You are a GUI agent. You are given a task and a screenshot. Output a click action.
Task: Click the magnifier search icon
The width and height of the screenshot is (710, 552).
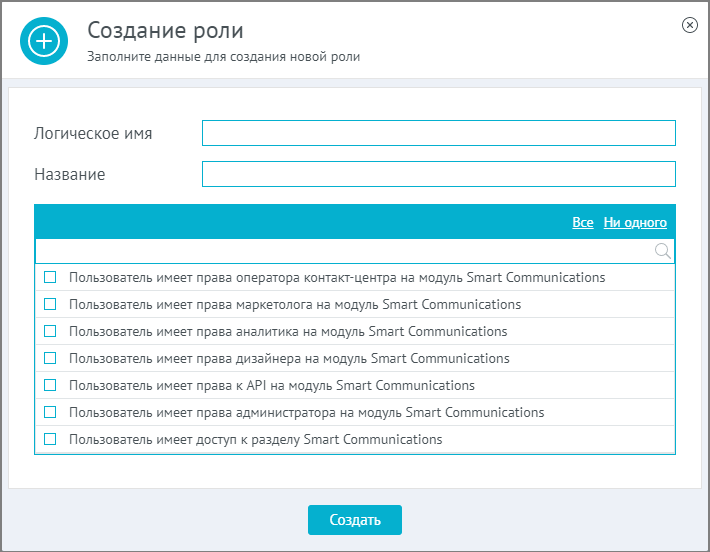[662, 251]
